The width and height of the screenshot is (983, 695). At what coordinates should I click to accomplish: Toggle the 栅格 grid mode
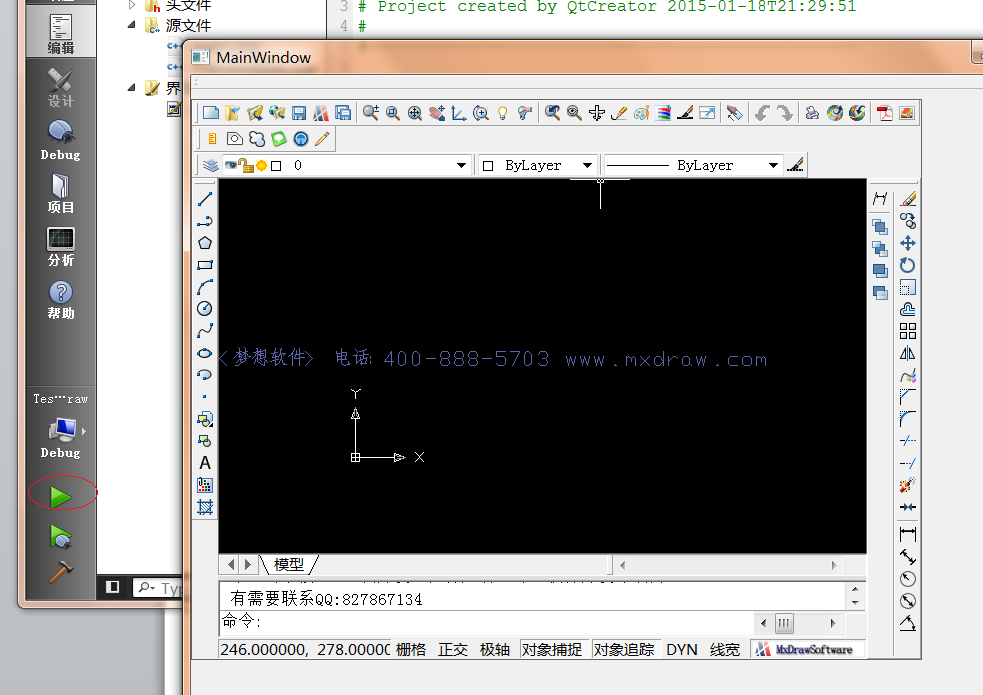point(411,650)
